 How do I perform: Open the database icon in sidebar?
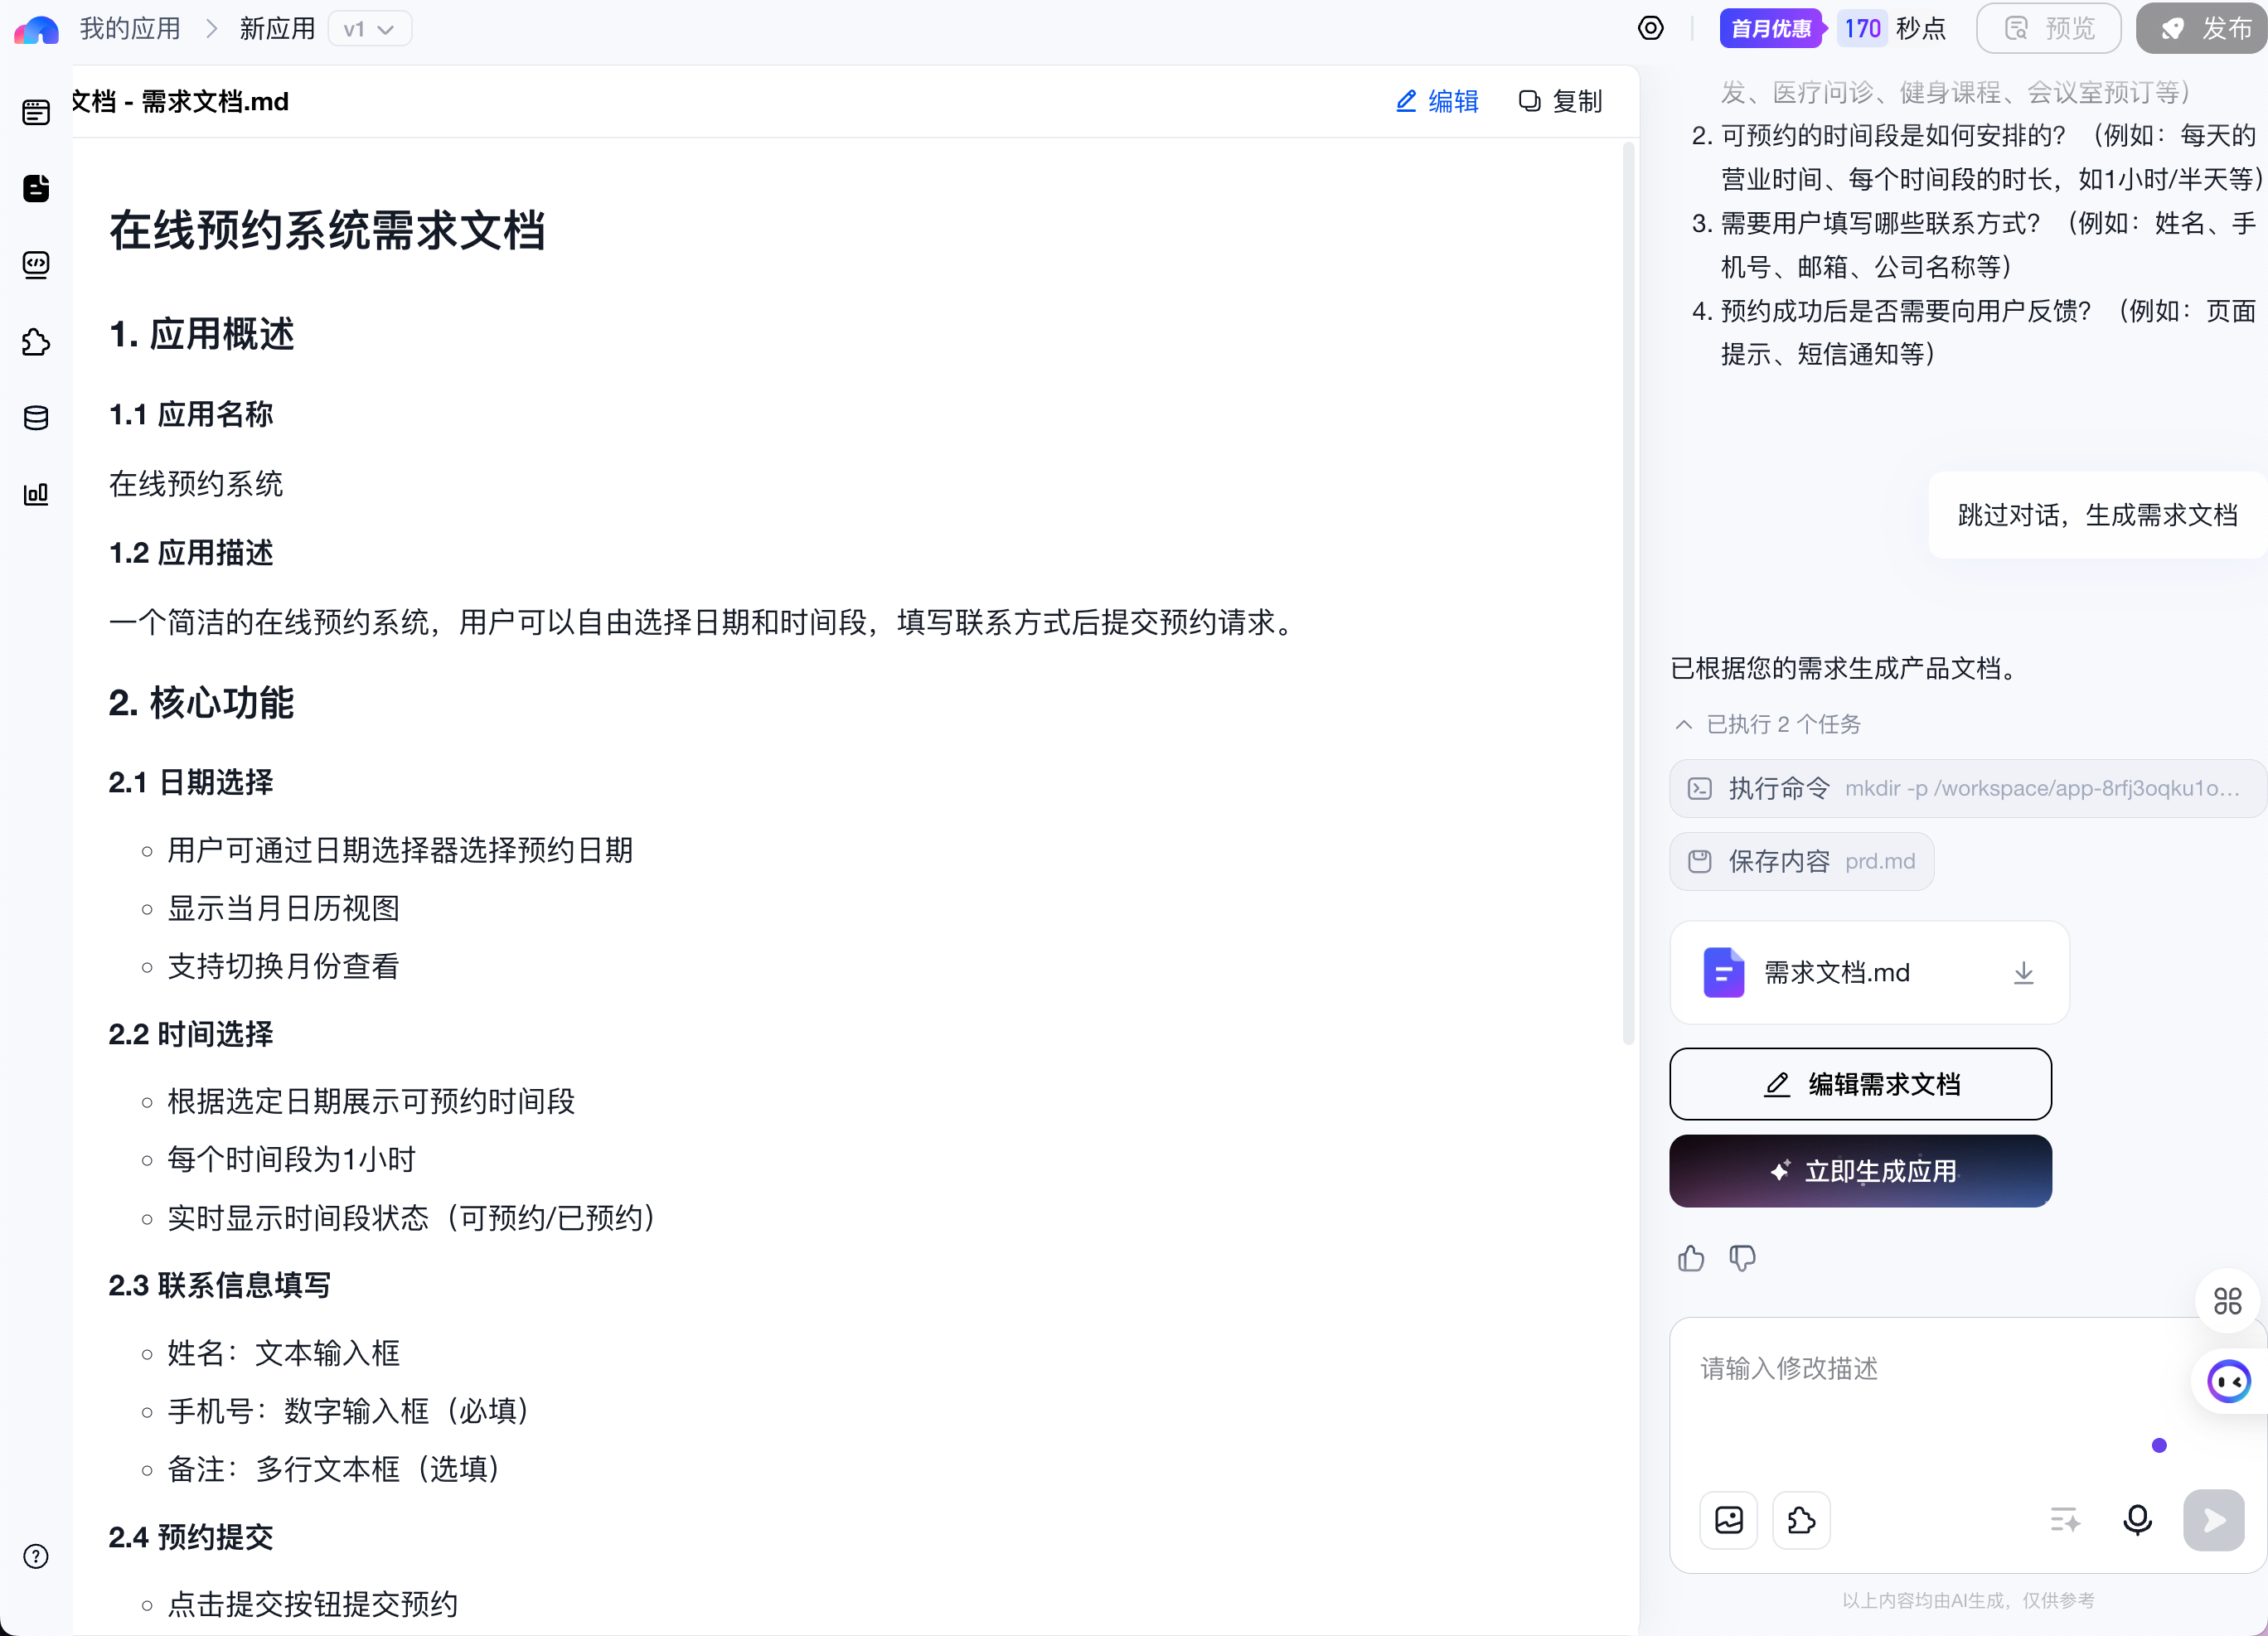click(x=36, y=418)
